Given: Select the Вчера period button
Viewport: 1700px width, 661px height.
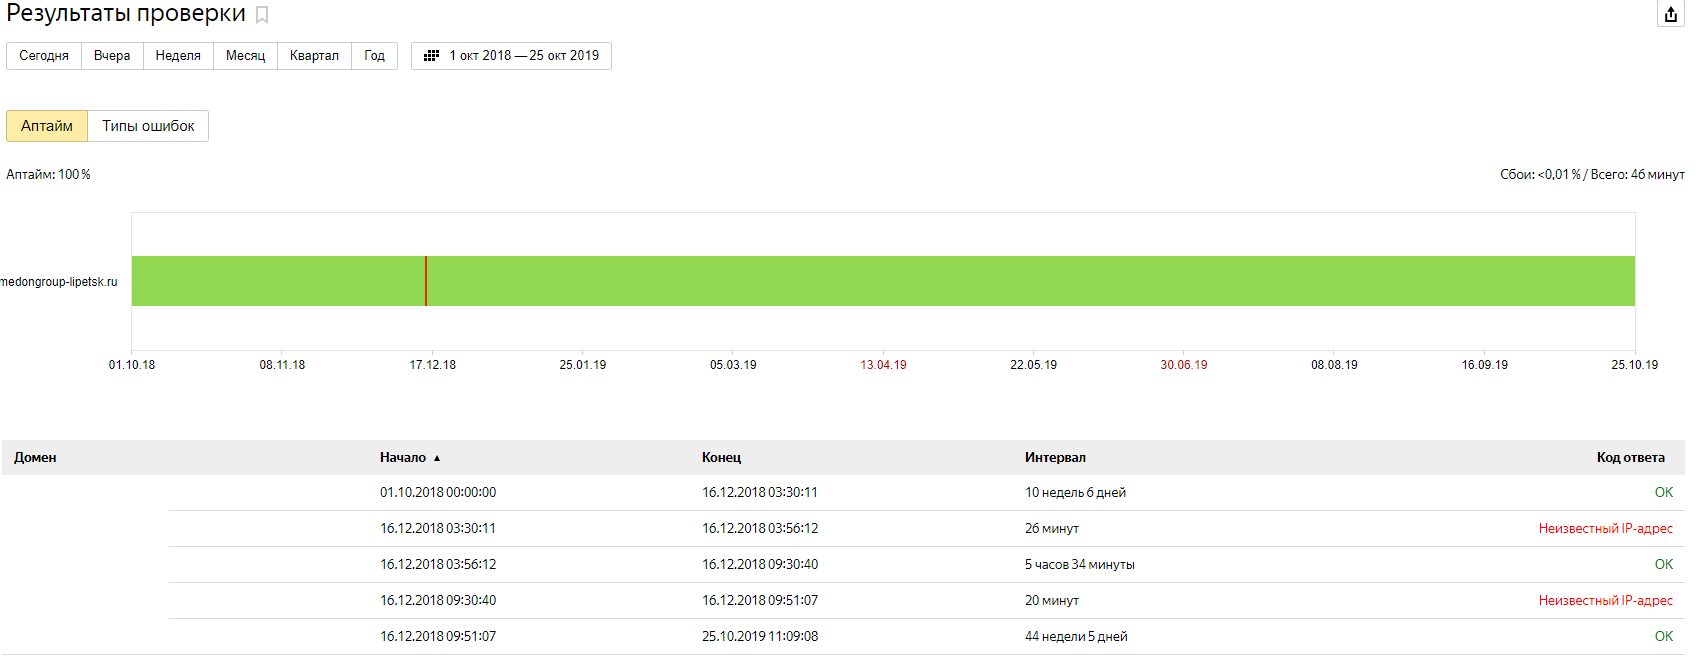Looking at the screenshot, I should (x=112, y=56).
